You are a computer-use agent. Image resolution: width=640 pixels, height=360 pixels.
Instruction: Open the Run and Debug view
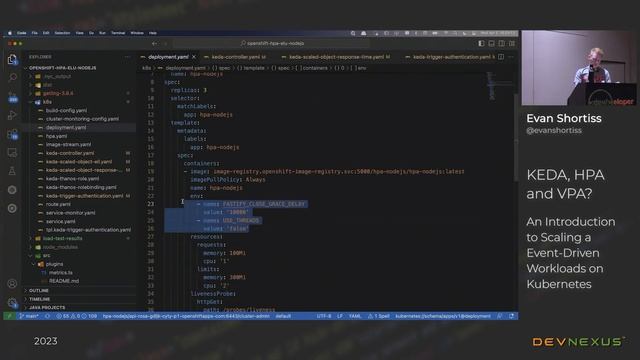click(x=12, y=116)
